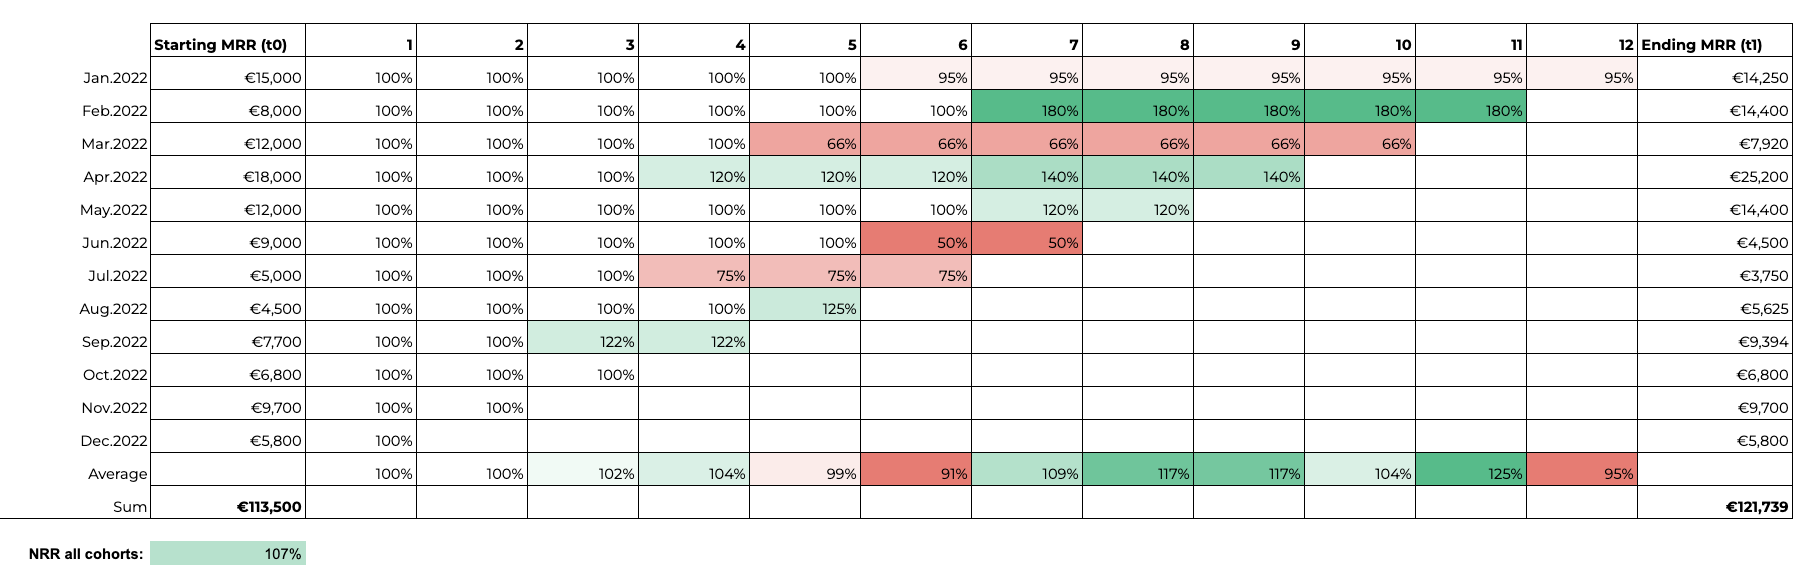1805x573 pixels.
Task: Select the Ending MRR (t1) header cell
Action: [1714, 44]
